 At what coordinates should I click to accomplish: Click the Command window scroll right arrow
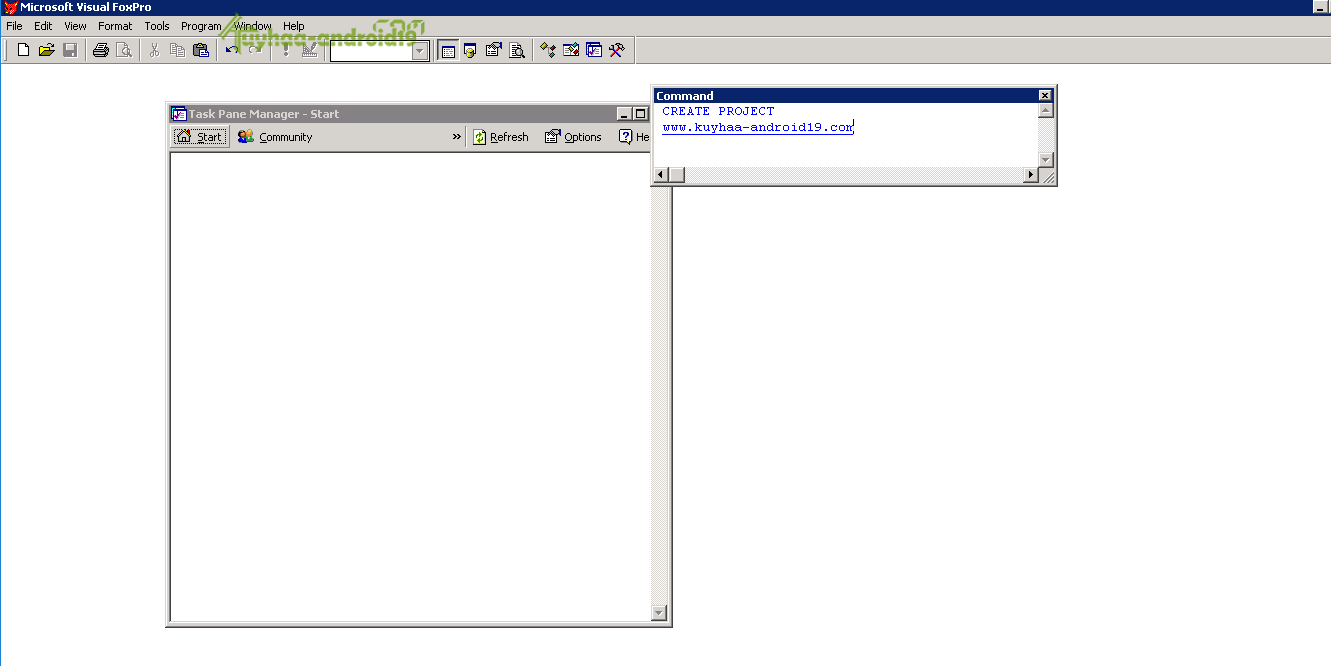[1031, 175]
